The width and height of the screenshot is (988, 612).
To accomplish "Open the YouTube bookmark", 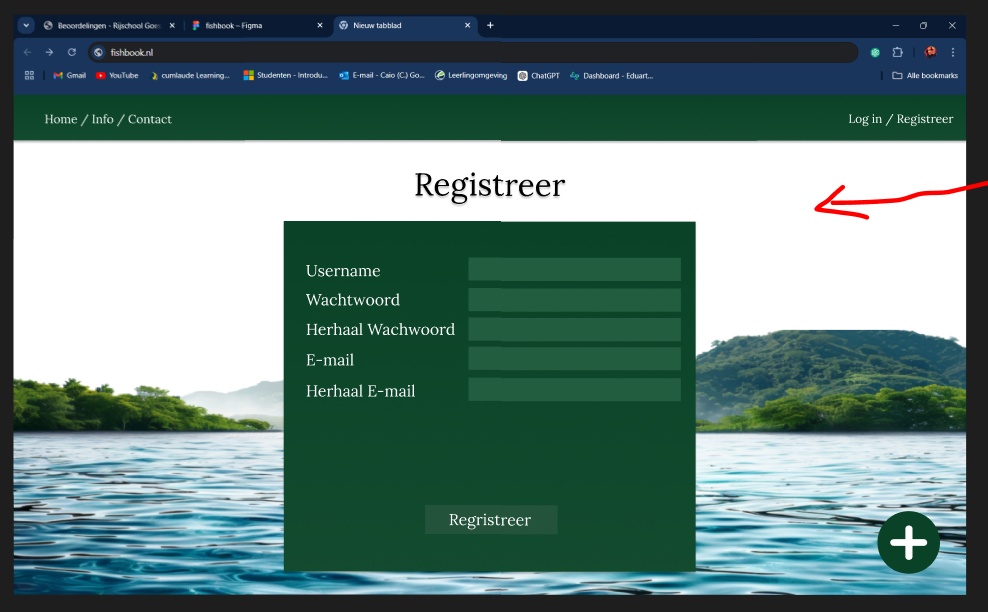I will point(117,75).
